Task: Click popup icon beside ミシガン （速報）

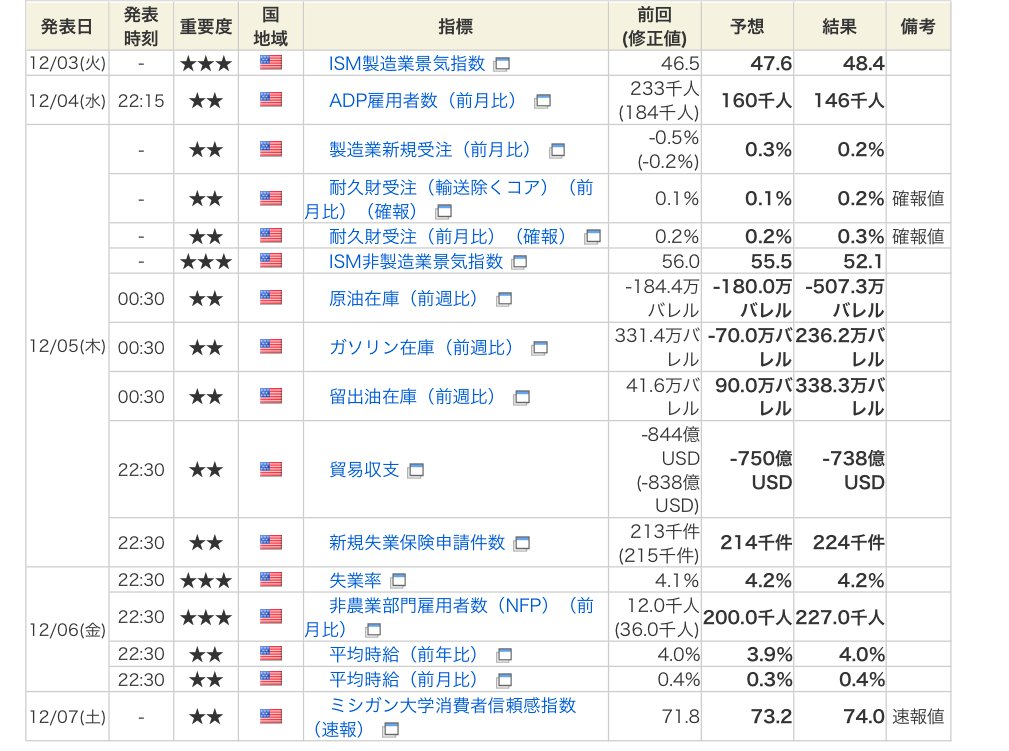Action: click(x=391, y=730)
